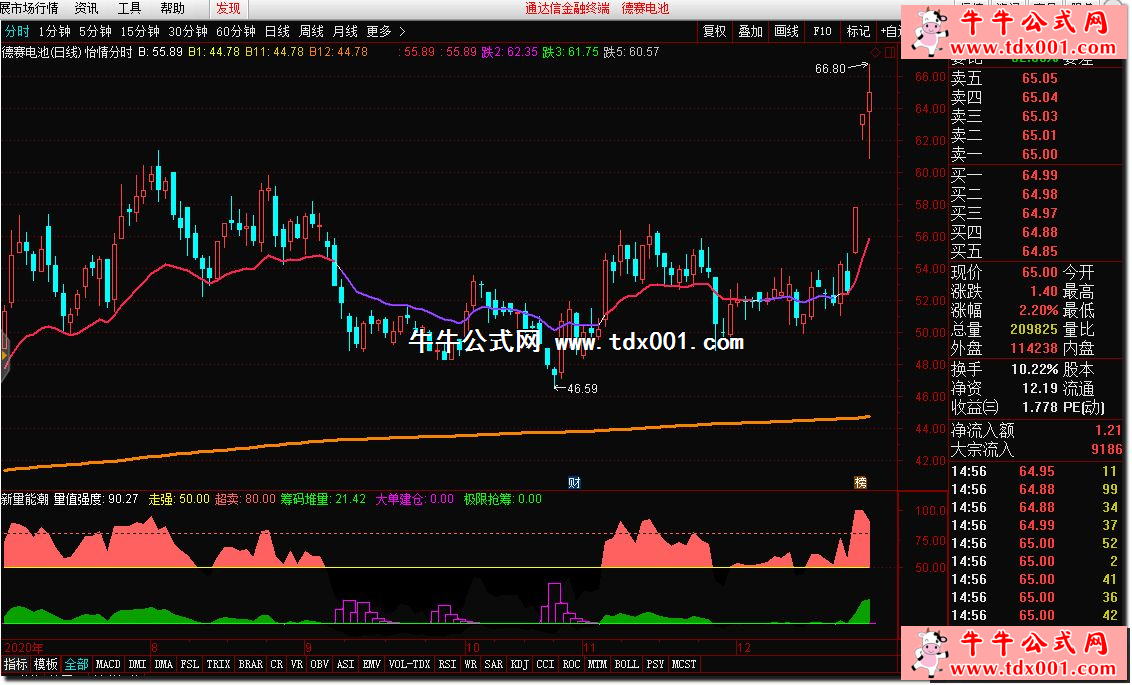Open F10 company information
The width and height of the screenshot is (1132, 685).
822,32
